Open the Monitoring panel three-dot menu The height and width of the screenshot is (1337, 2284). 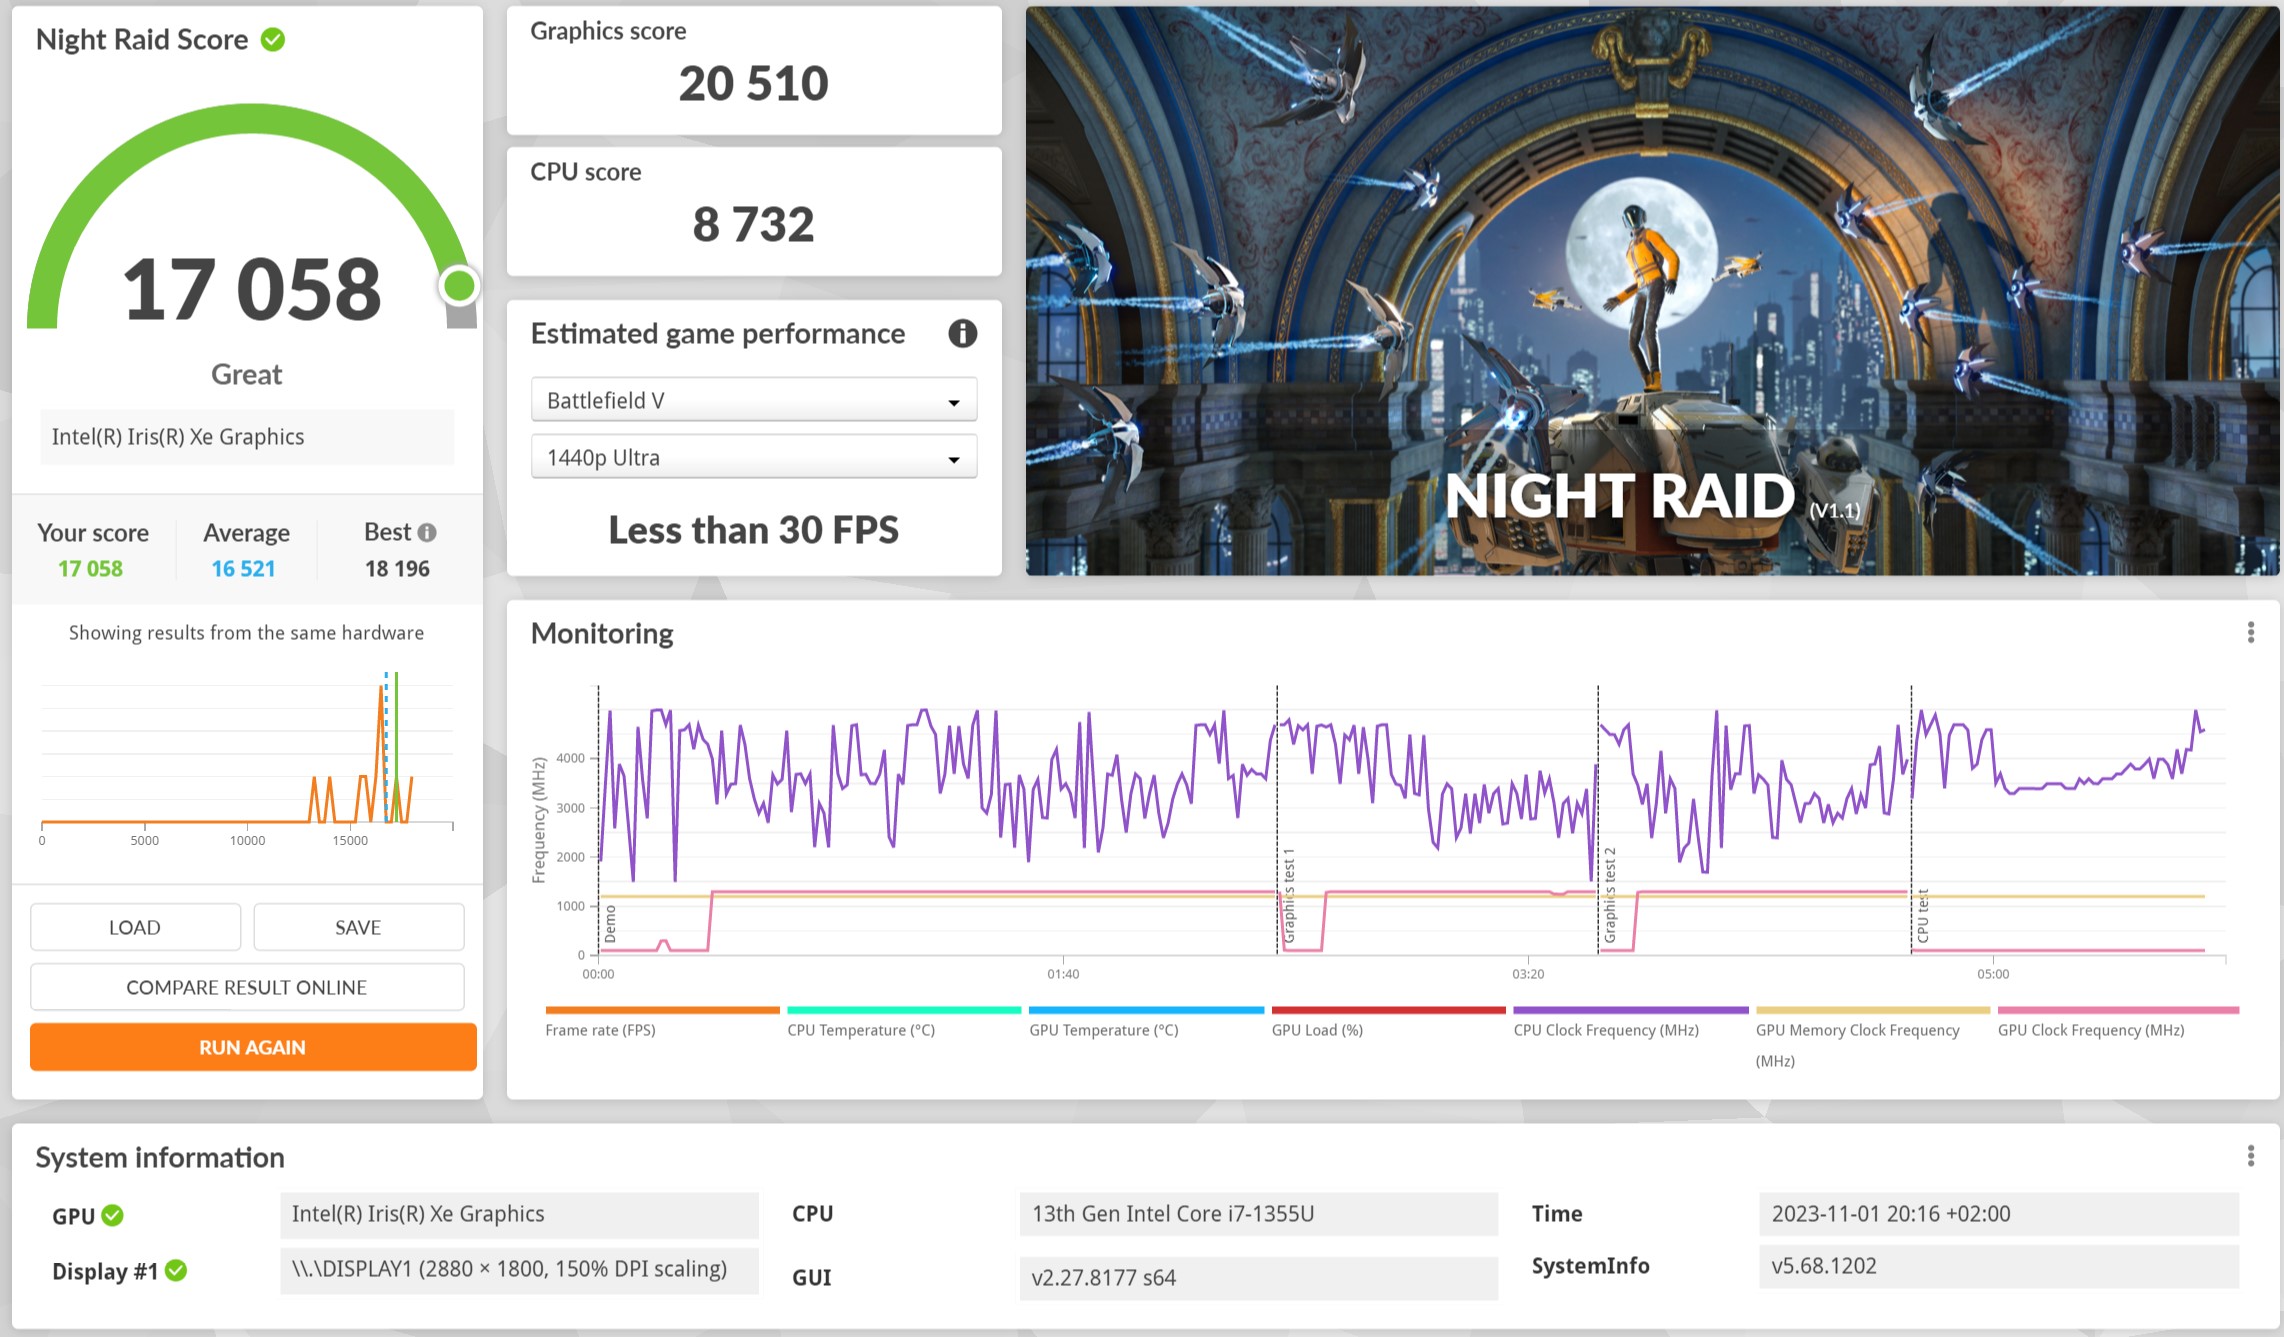tap(2250, 633)
